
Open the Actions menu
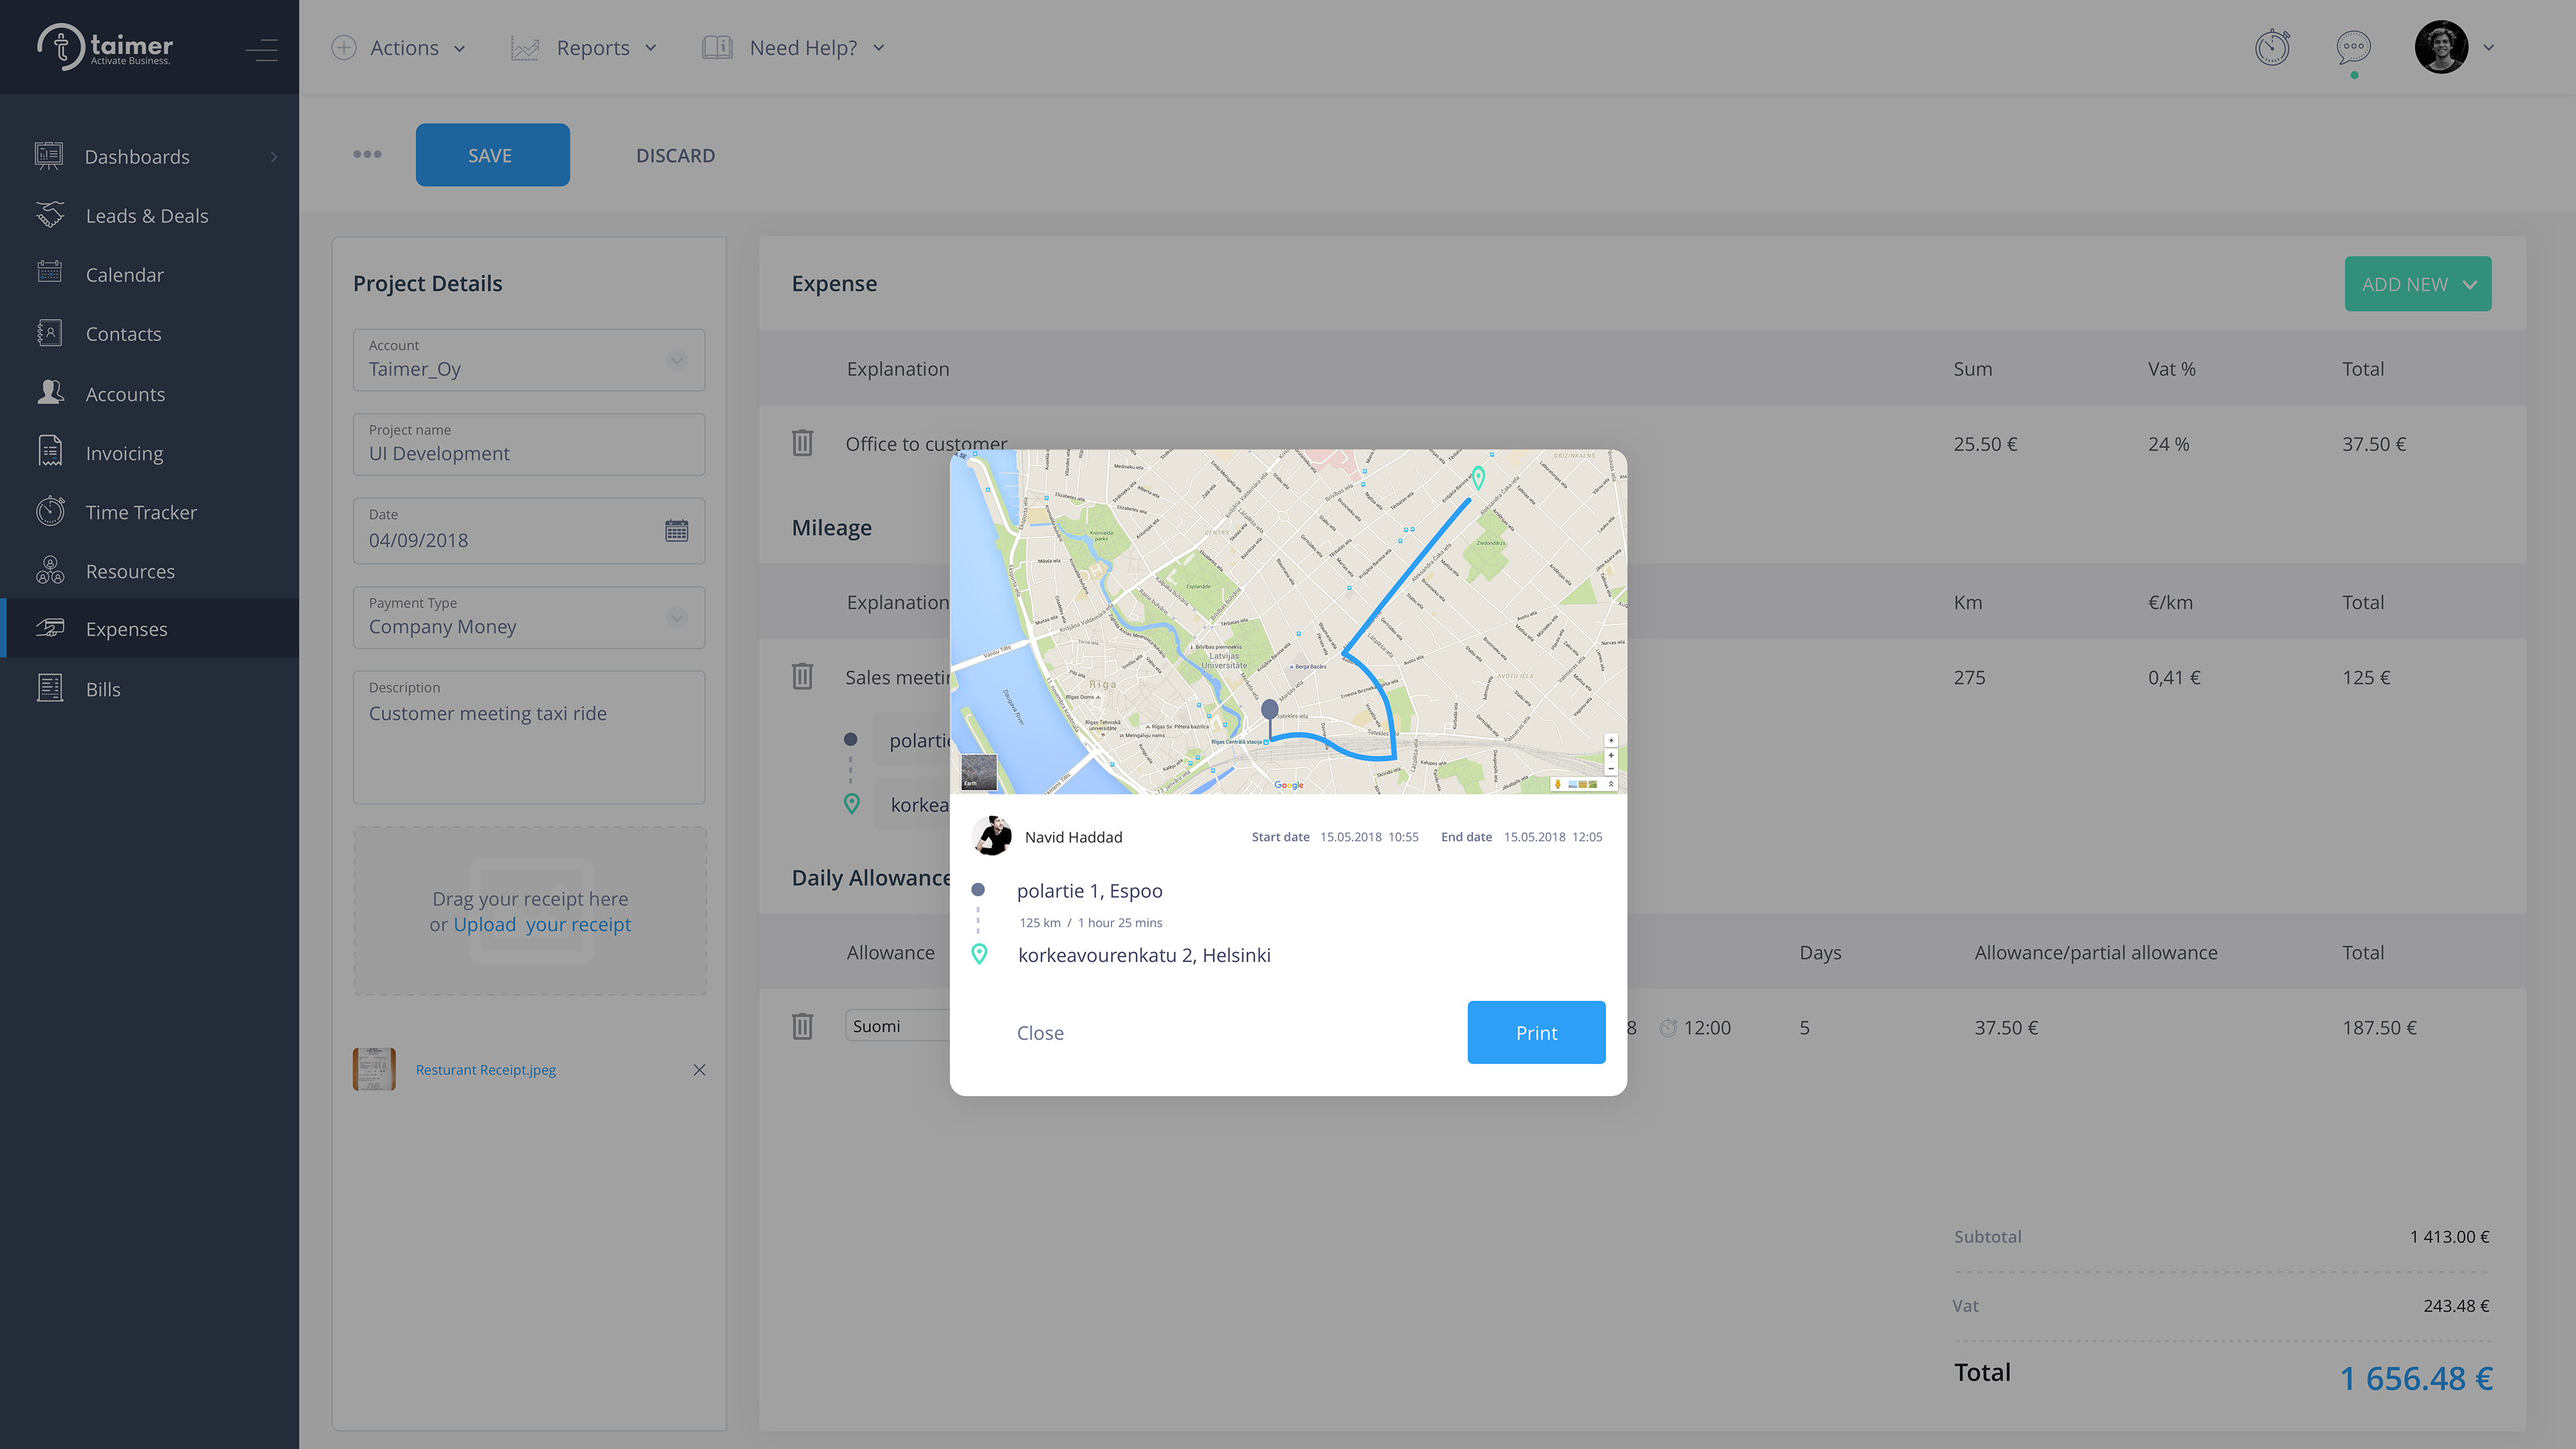(399, 47)
